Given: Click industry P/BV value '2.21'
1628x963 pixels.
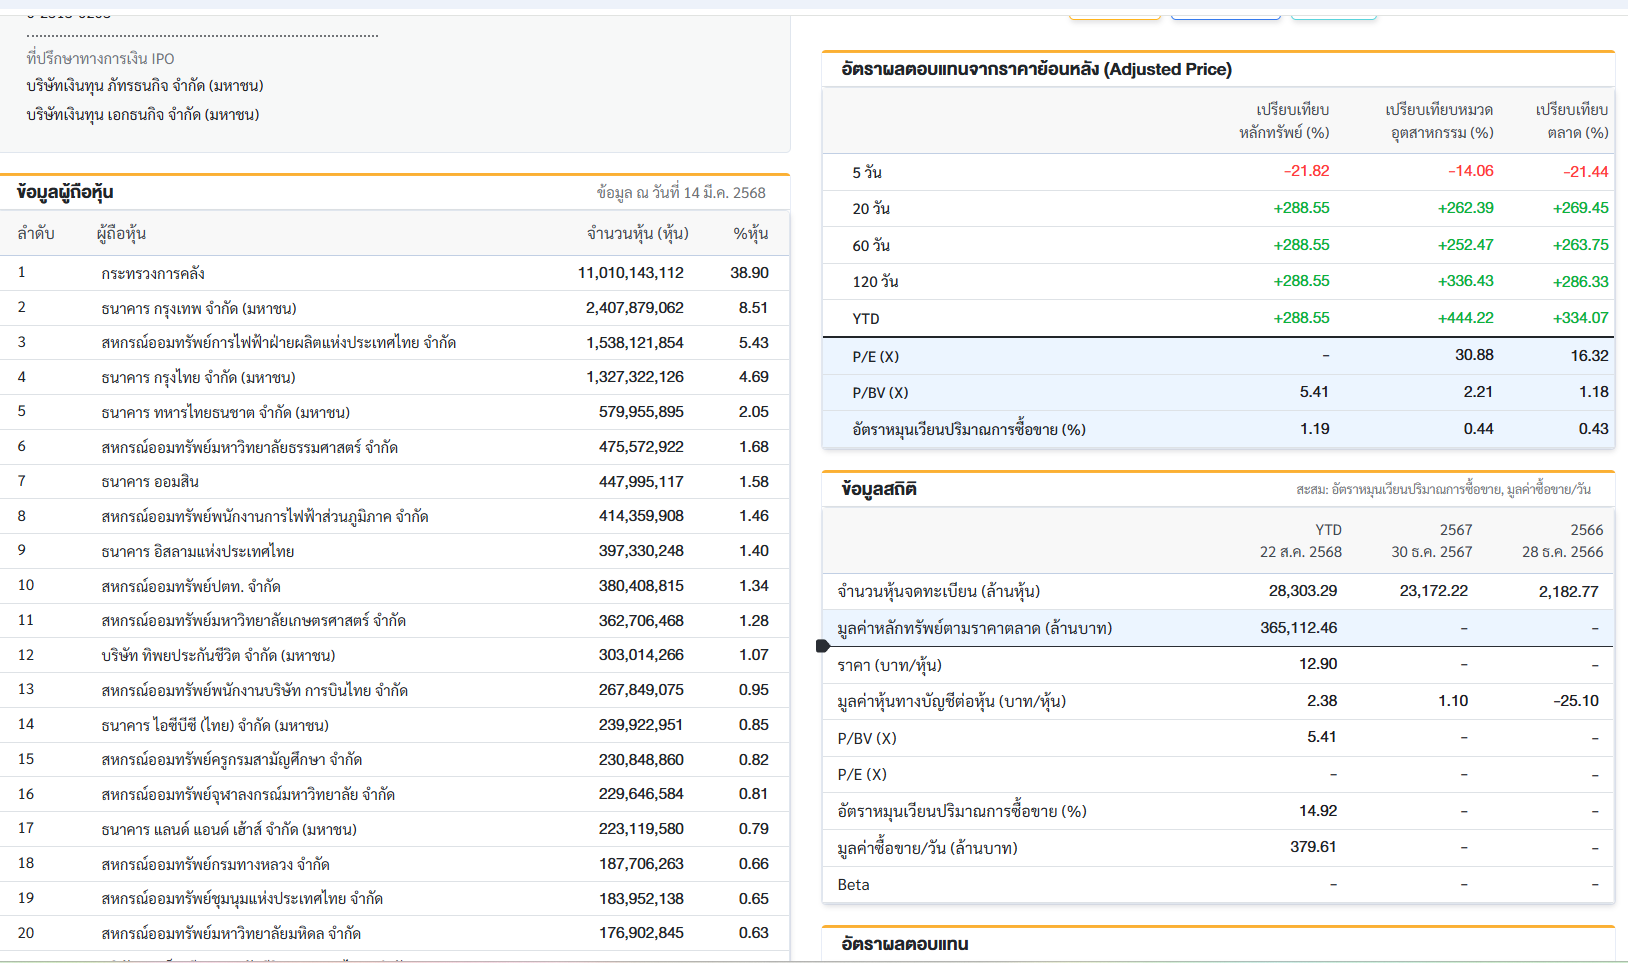Looking at the screenshot, I should (1478, 392).
